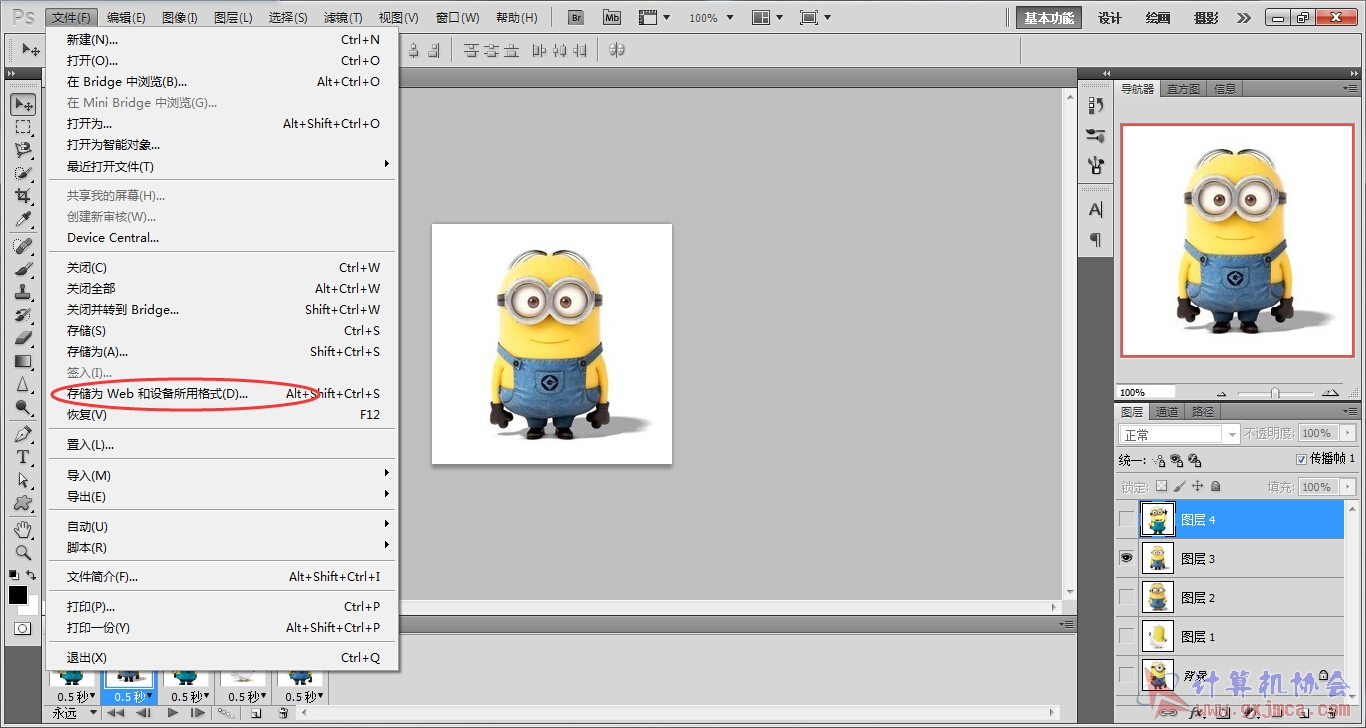Select the Blur tool
This screenshot has width=1366, height=728.
pos(22,384)
